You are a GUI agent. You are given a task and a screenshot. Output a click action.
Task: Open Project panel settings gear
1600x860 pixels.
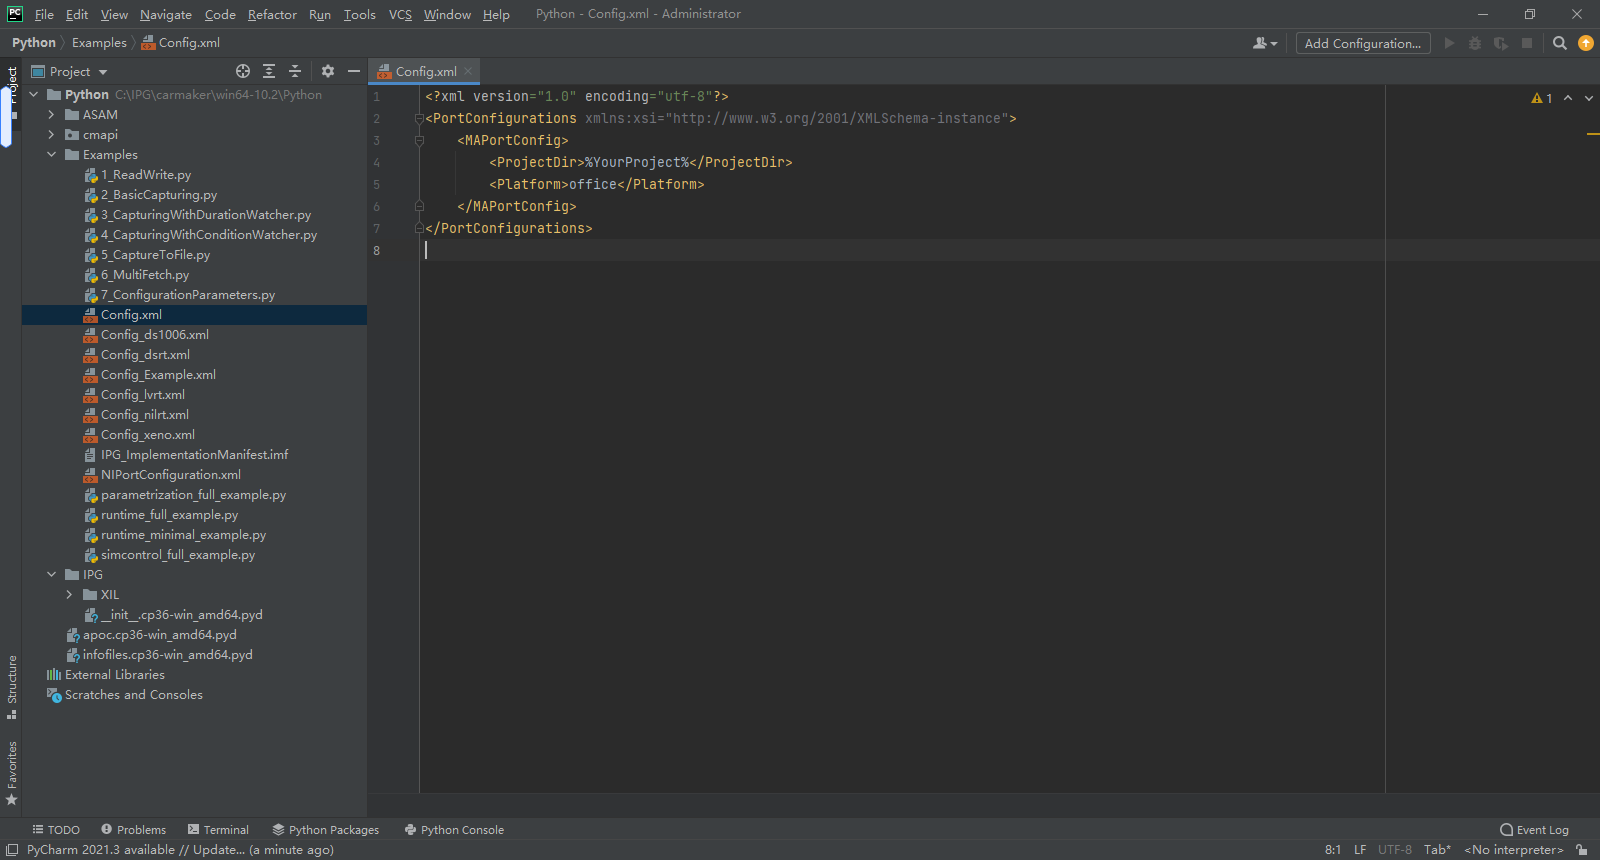[328, 71]
